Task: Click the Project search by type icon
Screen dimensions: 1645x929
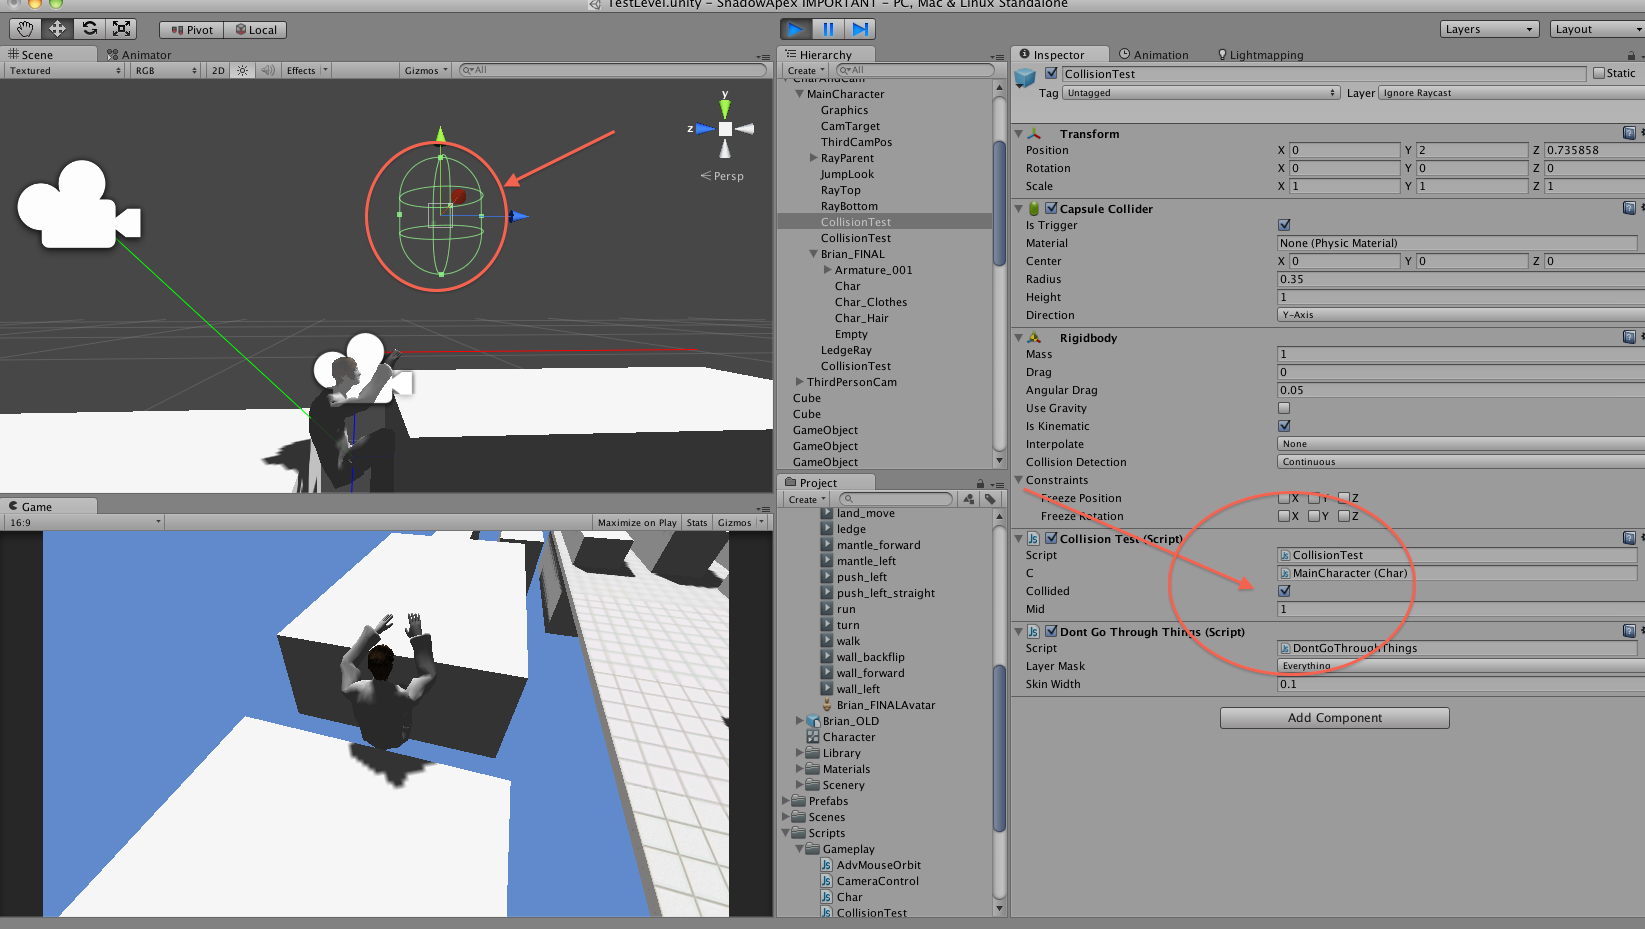Action: pos(968,499)
